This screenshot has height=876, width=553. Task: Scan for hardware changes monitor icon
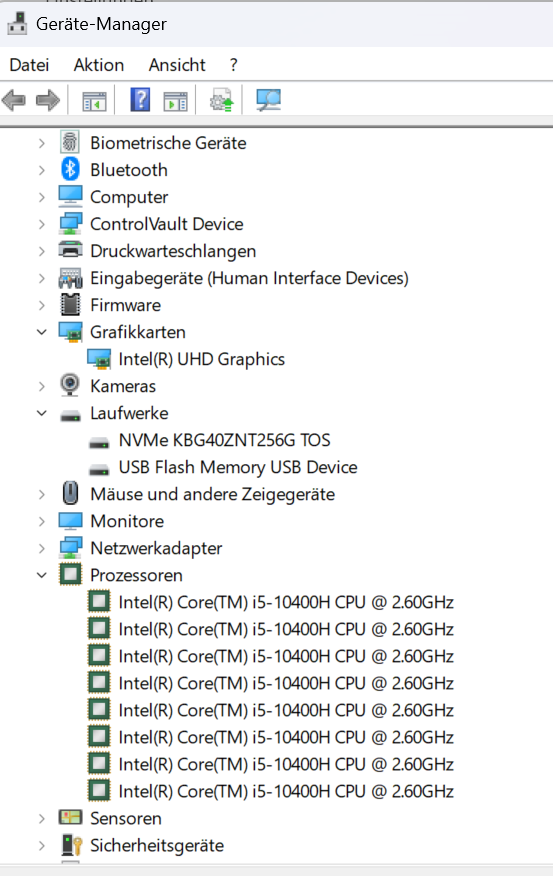269,101
